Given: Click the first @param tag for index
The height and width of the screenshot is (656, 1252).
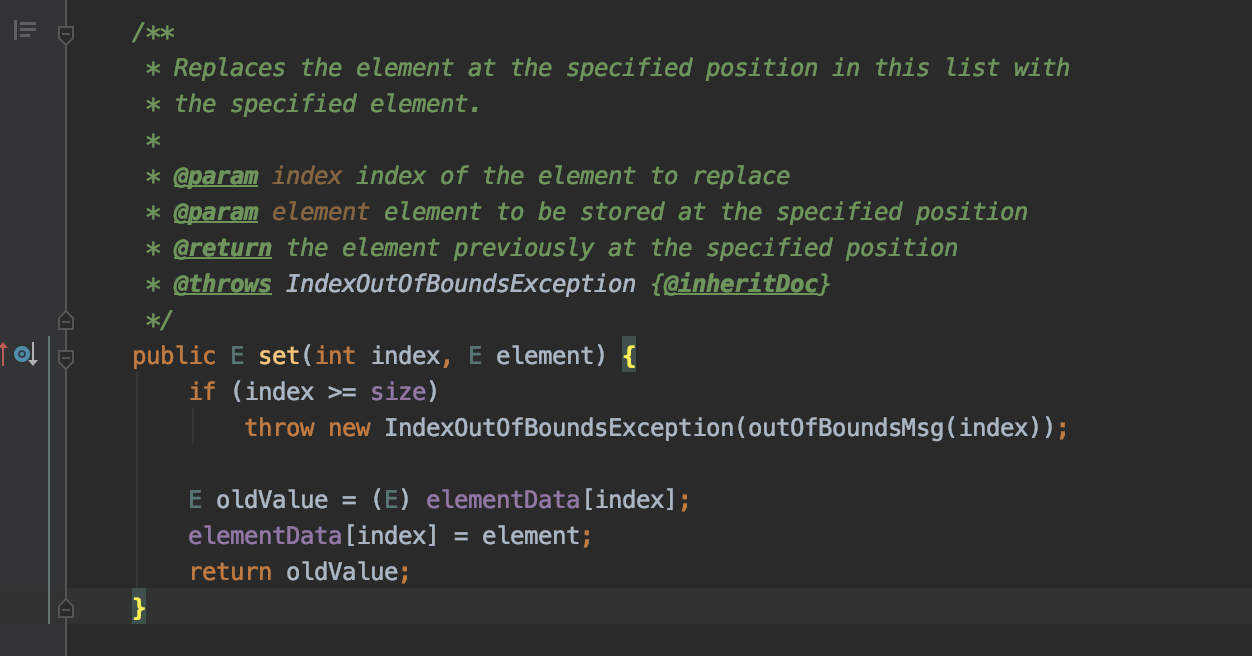Looking at the screenshot, I should (x=215, y=176).
